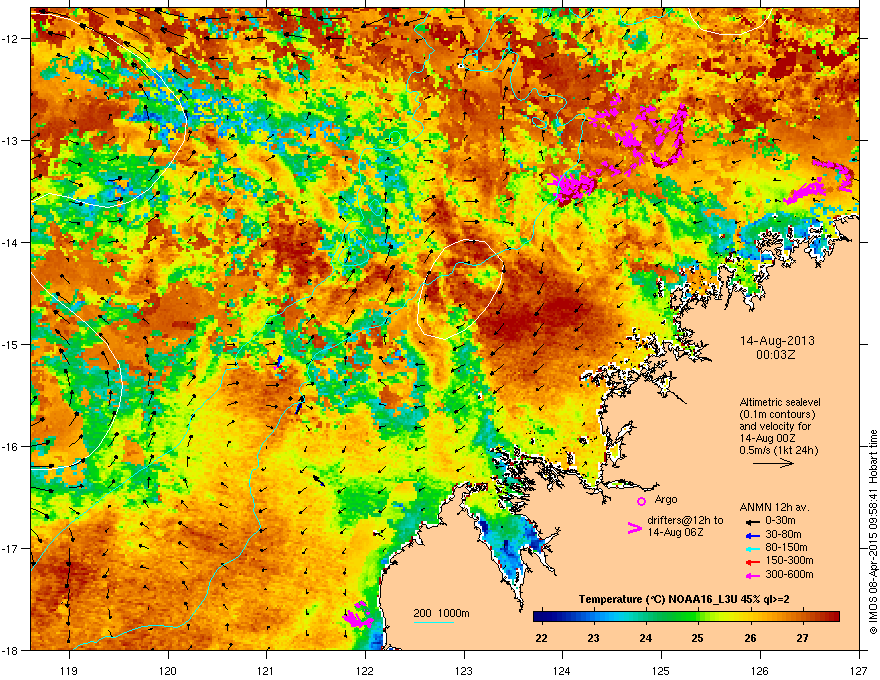
Task: Click the colorbar tick label 26
Action: [750, 638]
